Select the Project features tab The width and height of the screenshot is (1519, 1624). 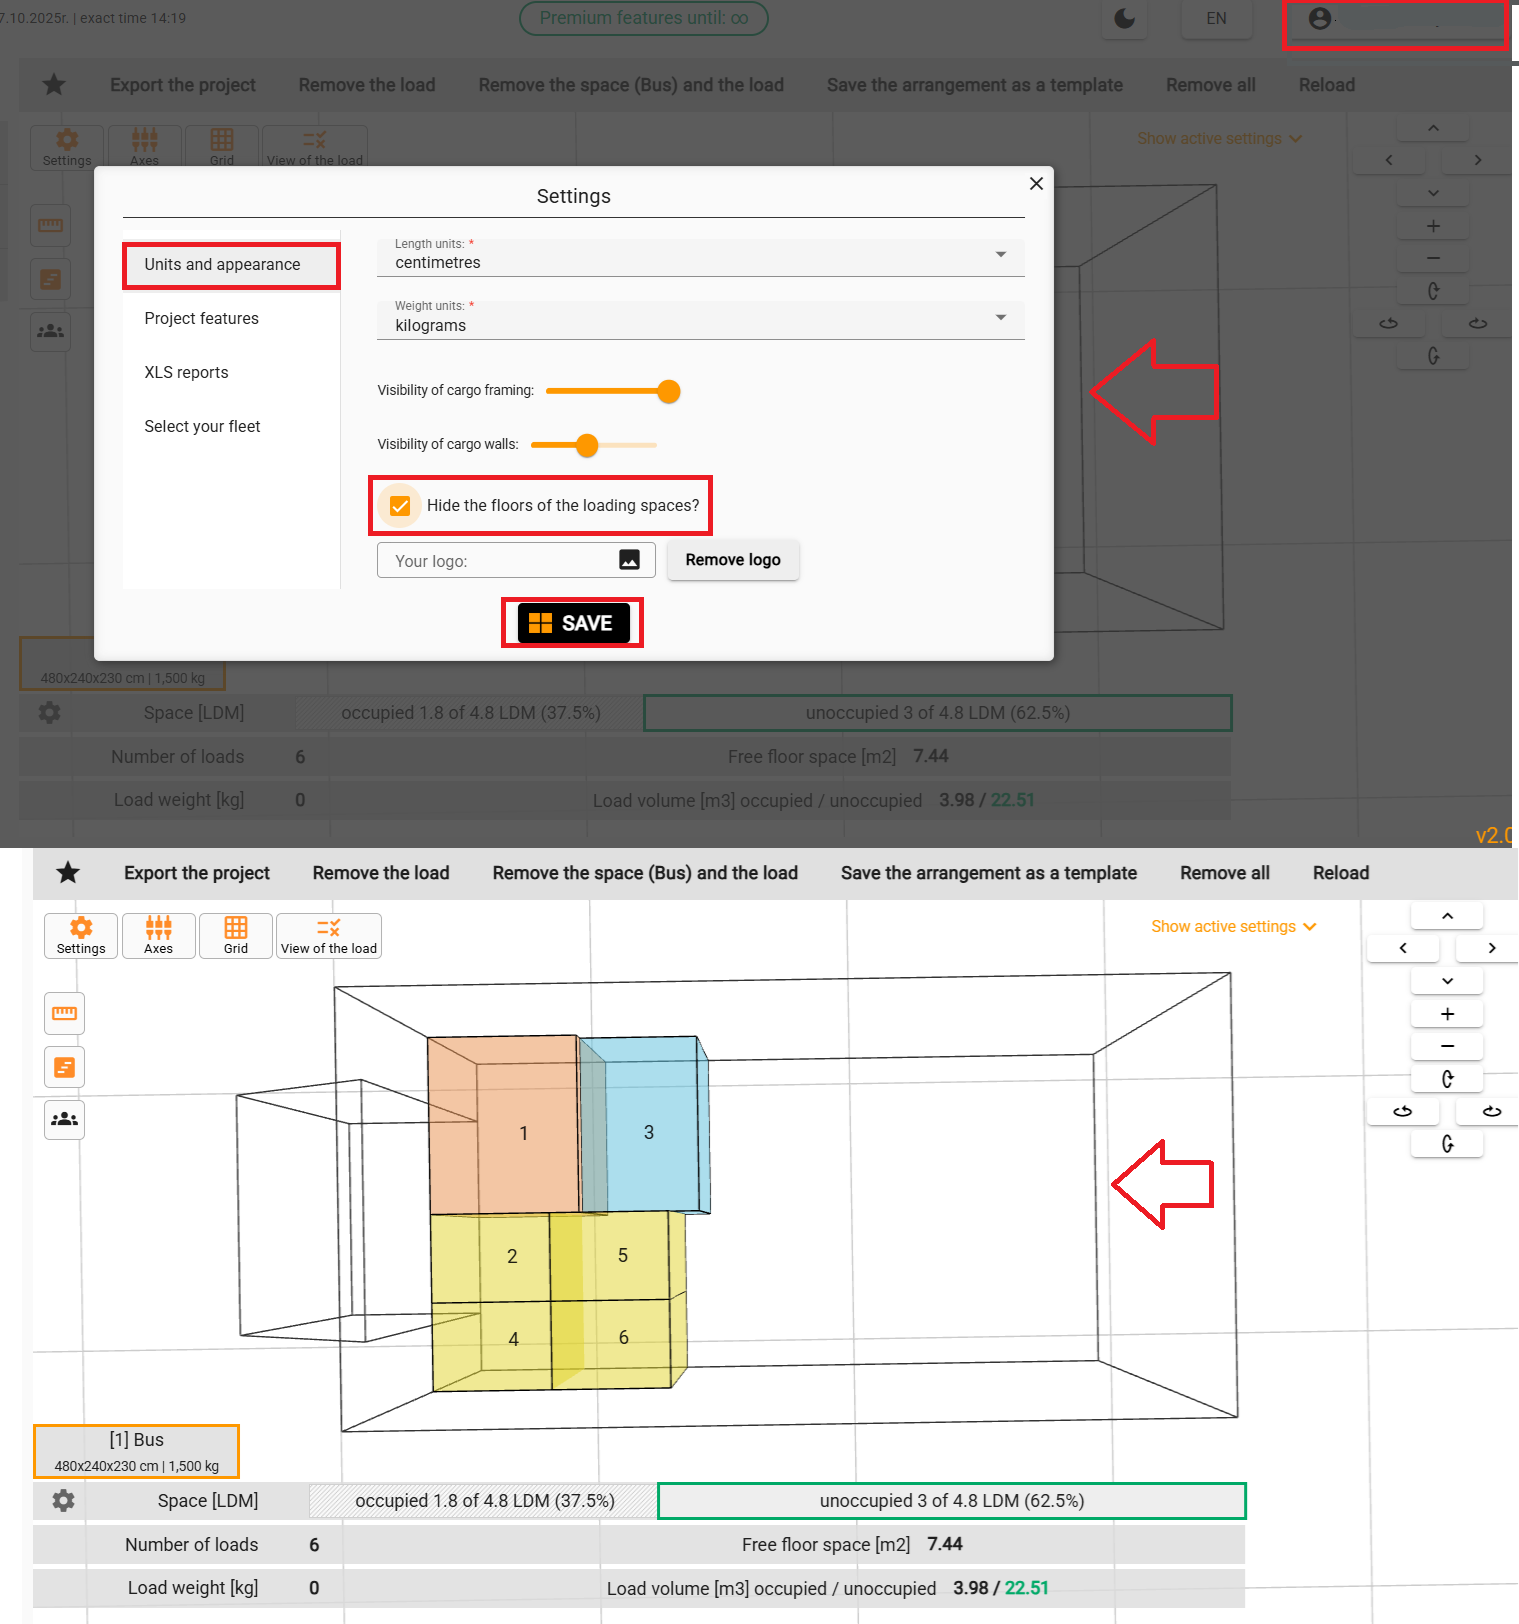pyautogui.click(x=201, y=319)
